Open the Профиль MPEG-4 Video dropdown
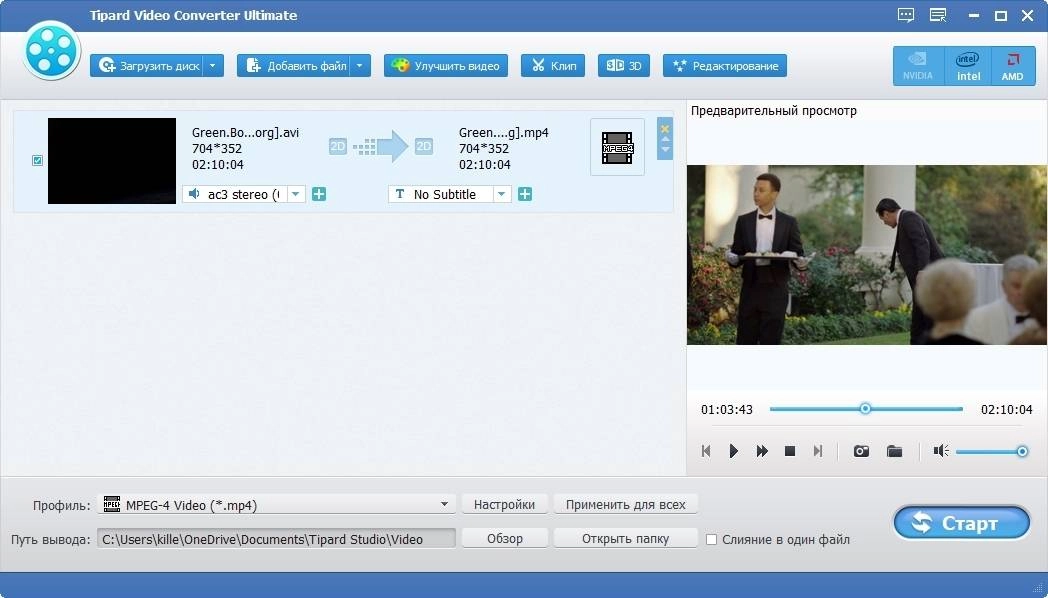This screenshot has width=1048, height=598. [277, 504]
